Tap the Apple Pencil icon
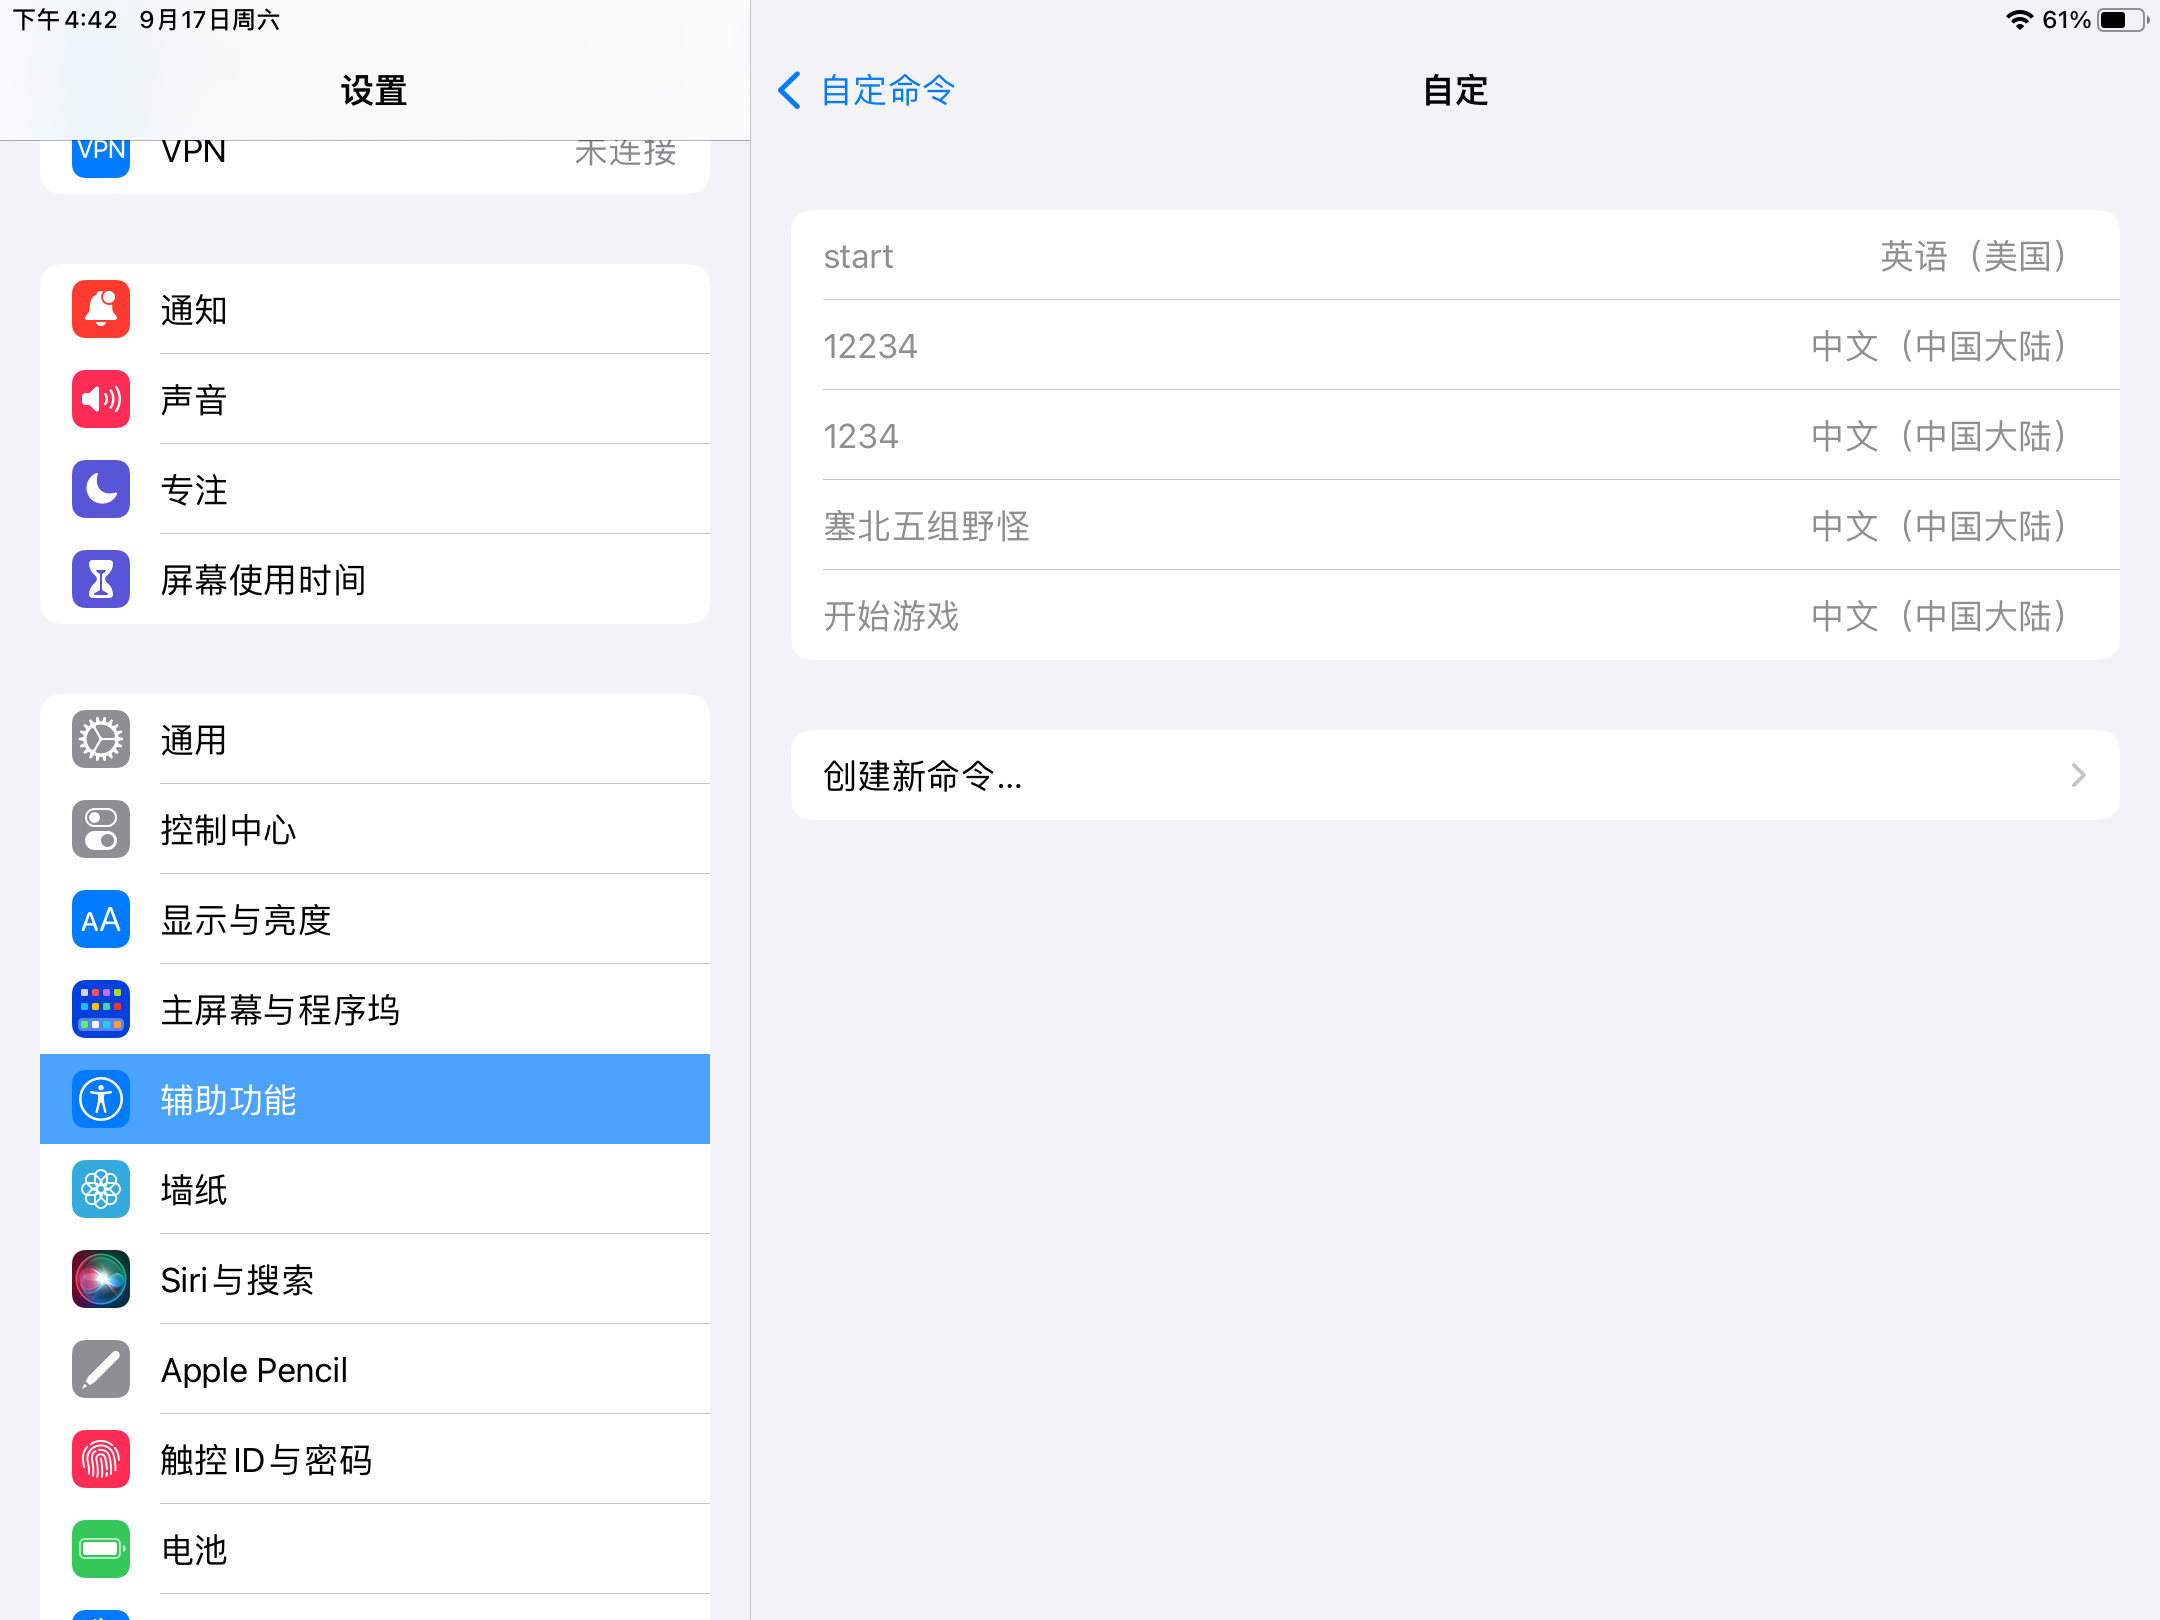 101,1370
